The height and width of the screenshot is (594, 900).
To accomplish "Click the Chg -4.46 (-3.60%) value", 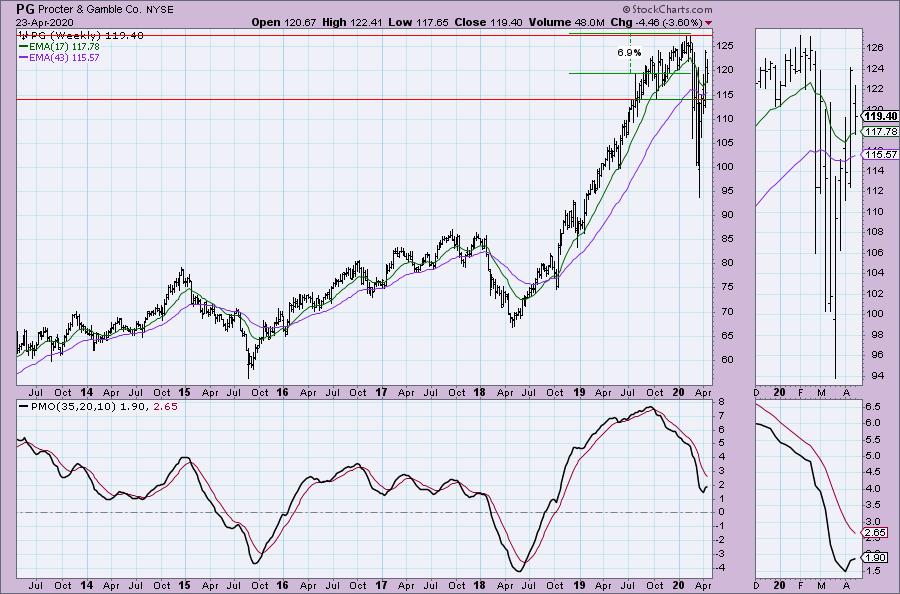I will pos(656,22).
